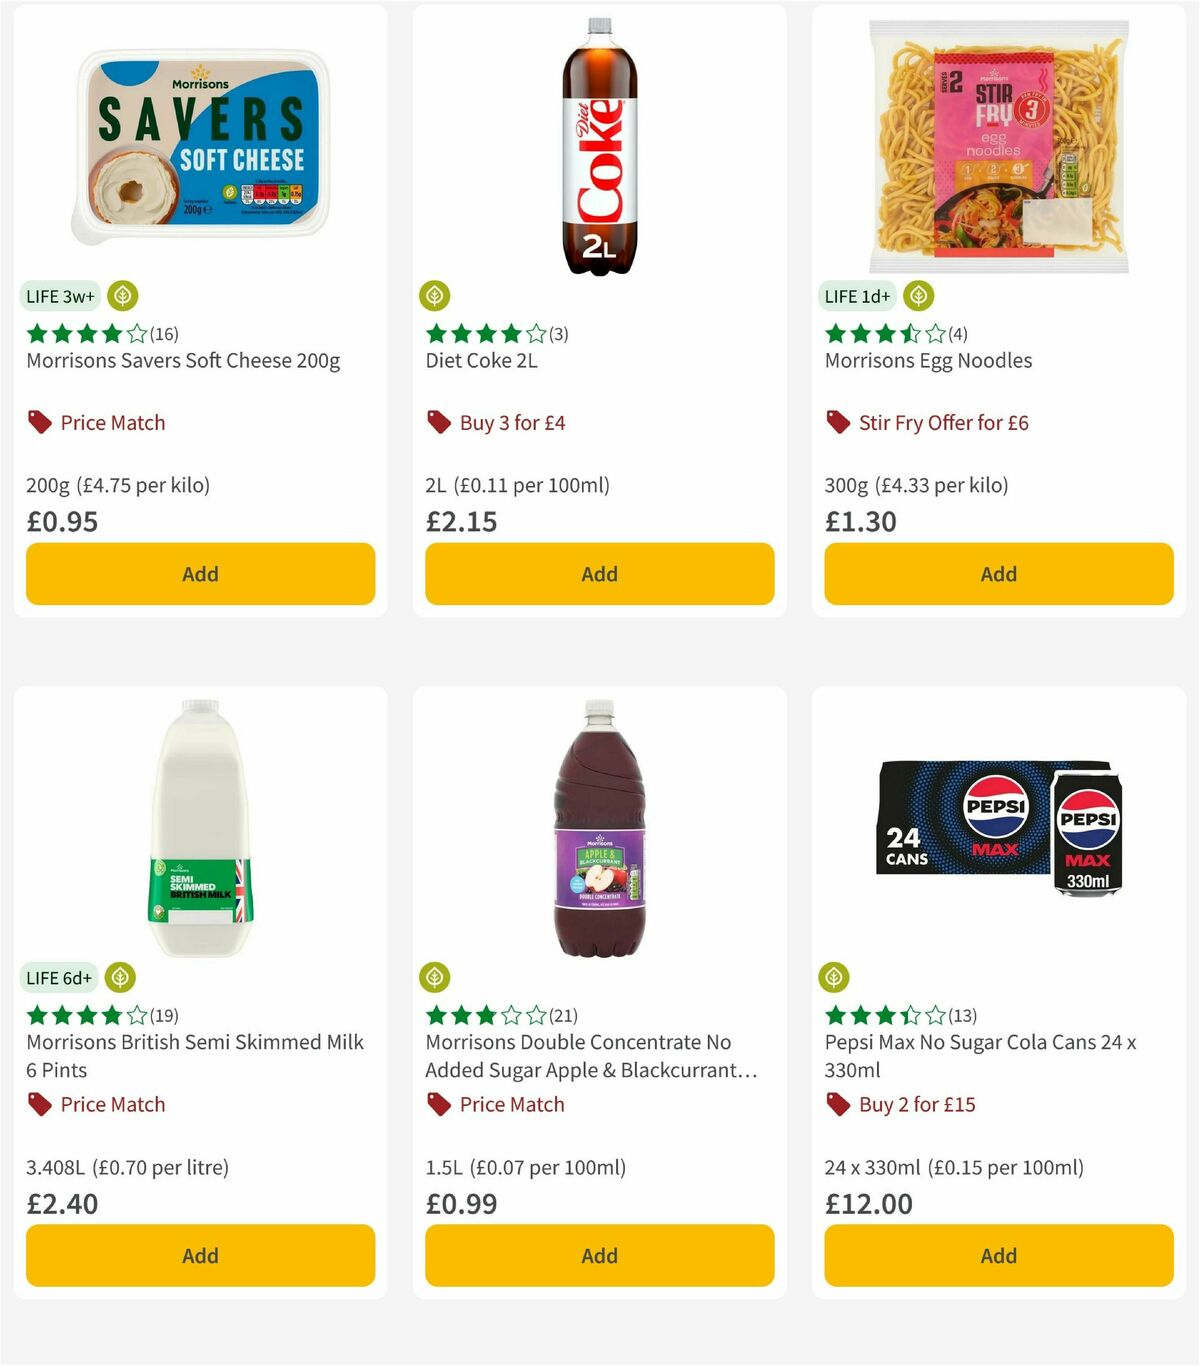Open the LIFE 1d+ badge on Egg Noodles
Screen dimensions: 1200x1366
point(856,295)
